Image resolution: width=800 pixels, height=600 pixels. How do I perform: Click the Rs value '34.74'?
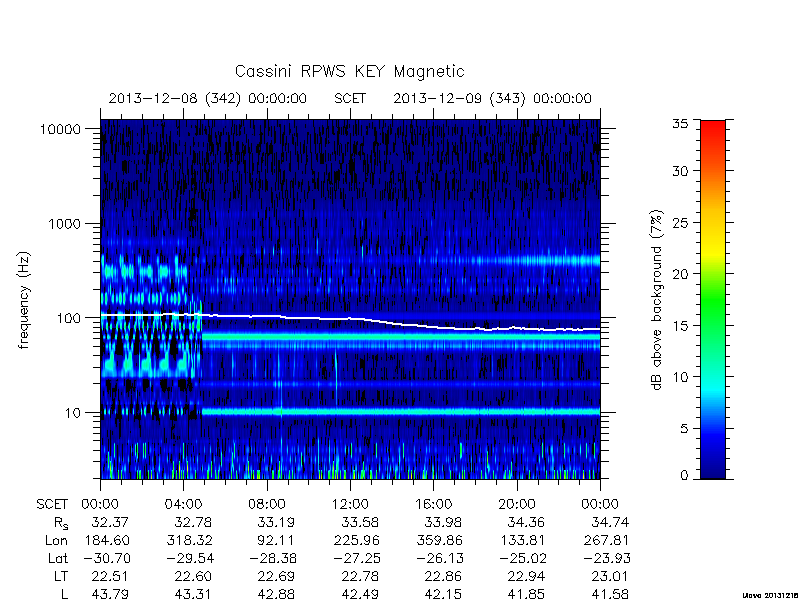click(x=610, y=522)
